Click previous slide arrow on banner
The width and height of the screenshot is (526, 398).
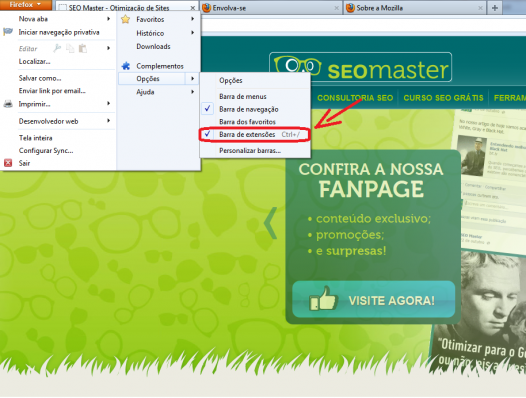(x=271, y=223)
